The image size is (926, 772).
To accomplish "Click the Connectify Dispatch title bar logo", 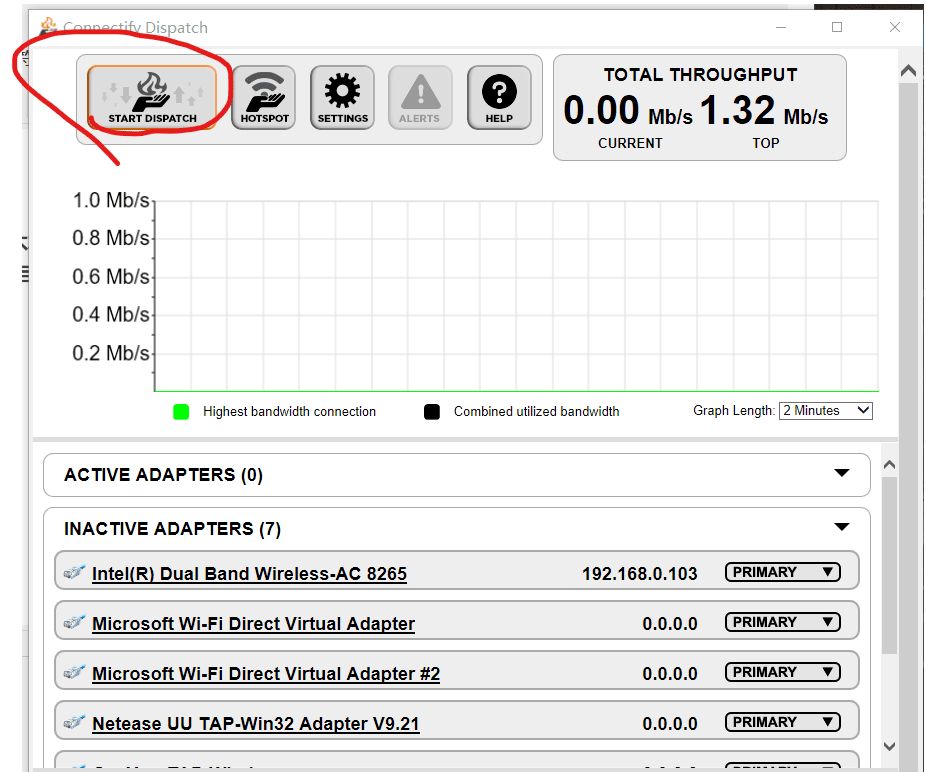I will coord(48,27).
